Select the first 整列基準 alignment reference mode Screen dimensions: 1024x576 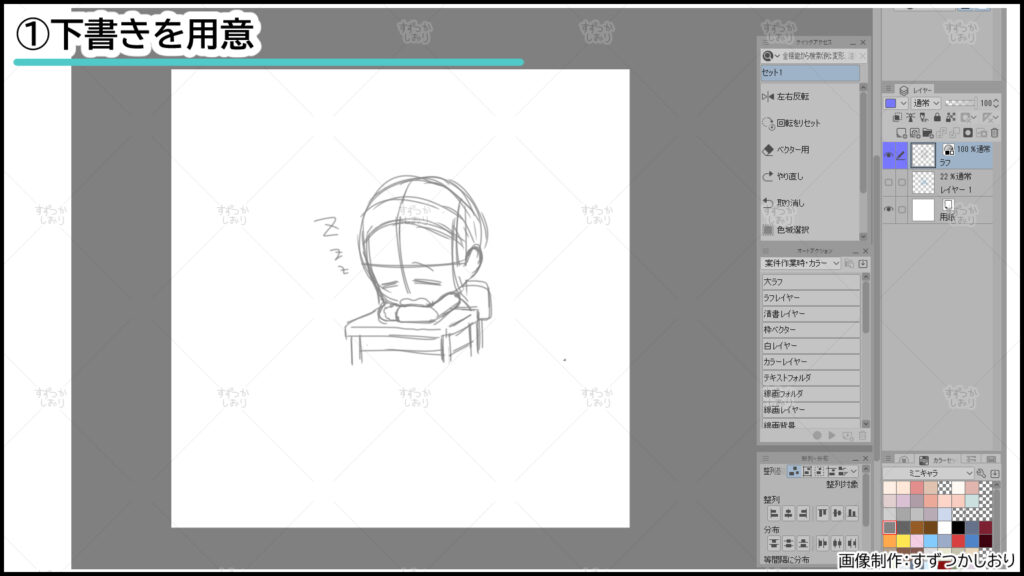click(795, 472)
